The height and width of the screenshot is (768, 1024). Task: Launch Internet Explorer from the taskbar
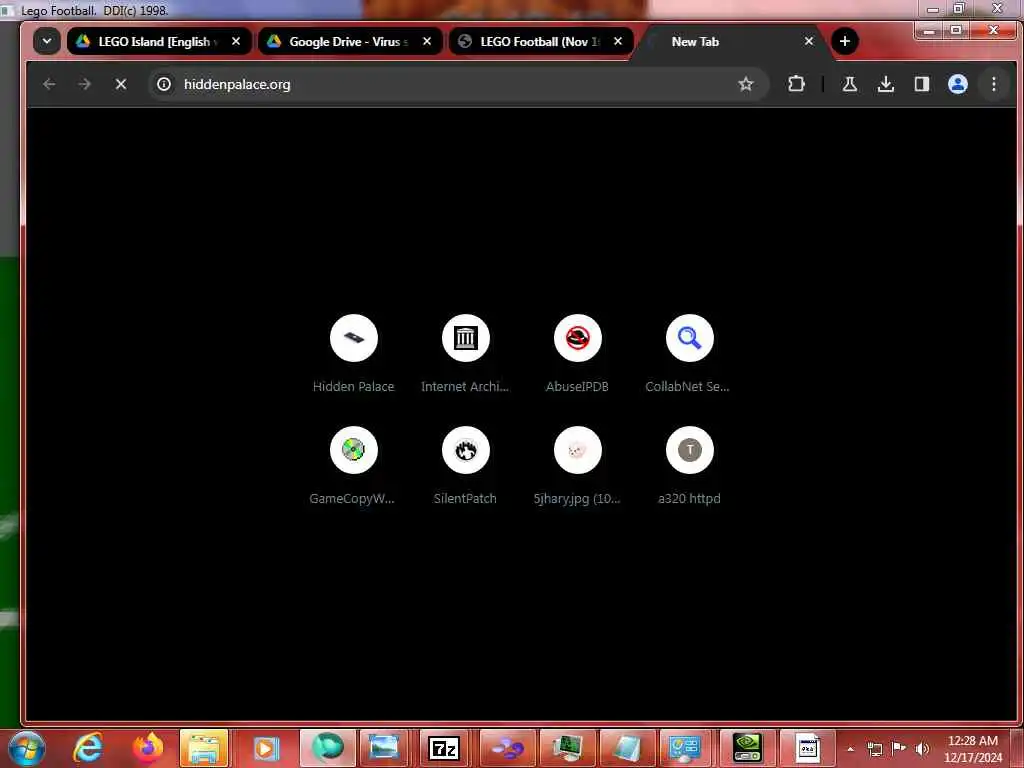(88, 748)
